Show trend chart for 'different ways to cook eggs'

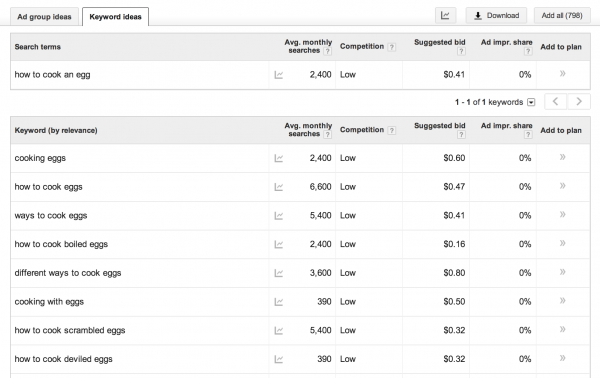click(x=279, y=273)
